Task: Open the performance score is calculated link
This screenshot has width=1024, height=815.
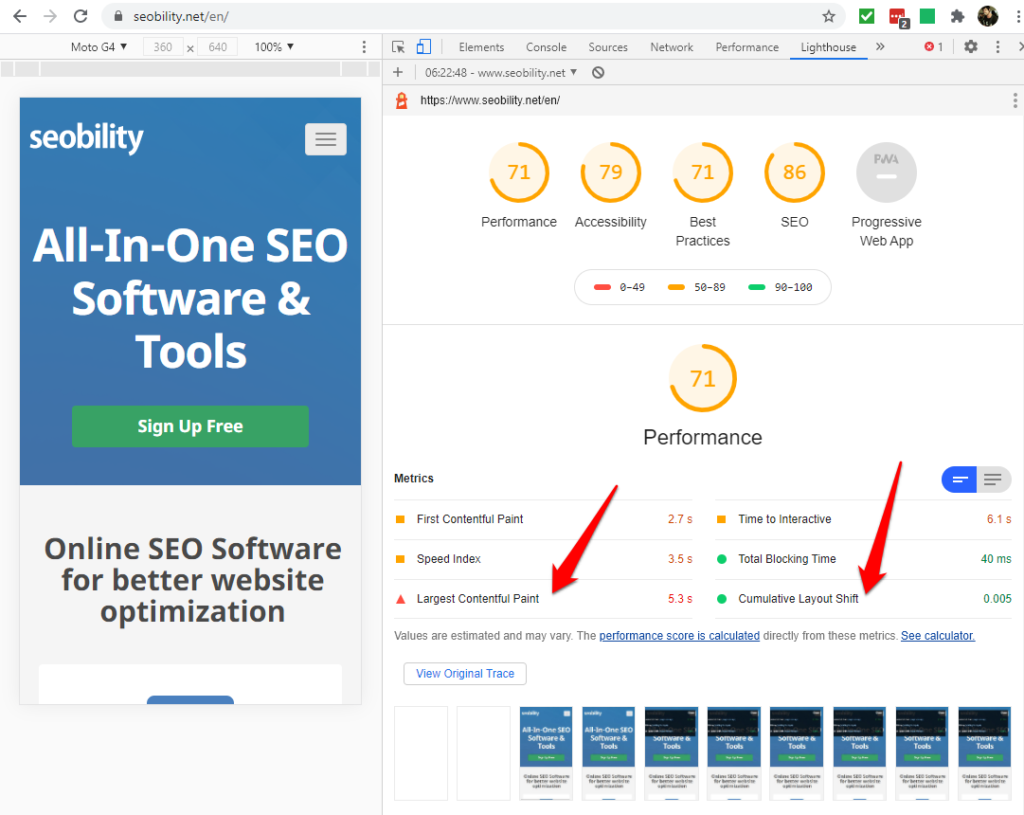Action: tap(679, 635)
